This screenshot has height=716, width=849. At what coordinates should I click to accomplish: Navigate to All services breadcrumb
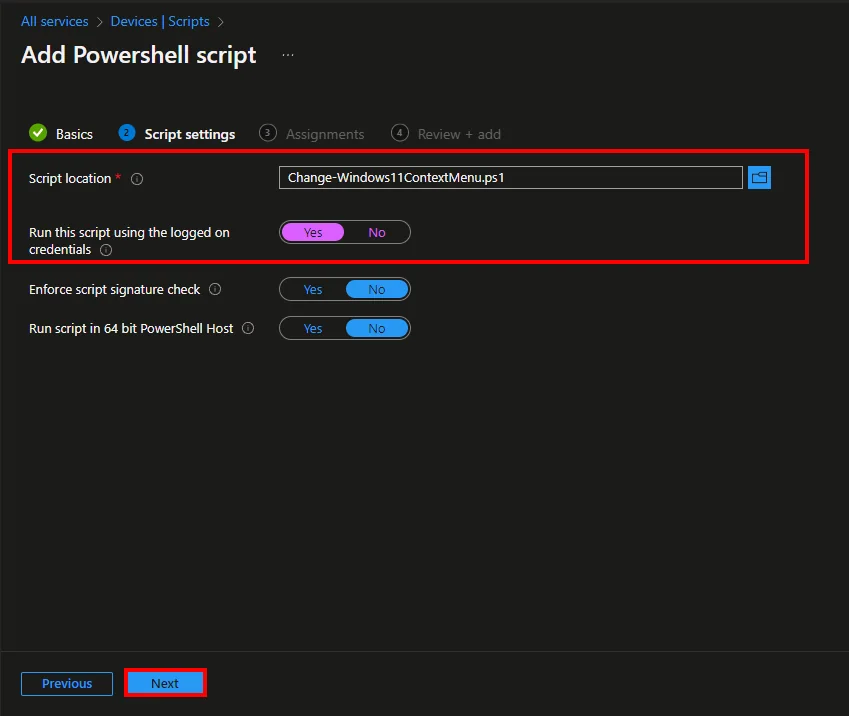[55, 21]
